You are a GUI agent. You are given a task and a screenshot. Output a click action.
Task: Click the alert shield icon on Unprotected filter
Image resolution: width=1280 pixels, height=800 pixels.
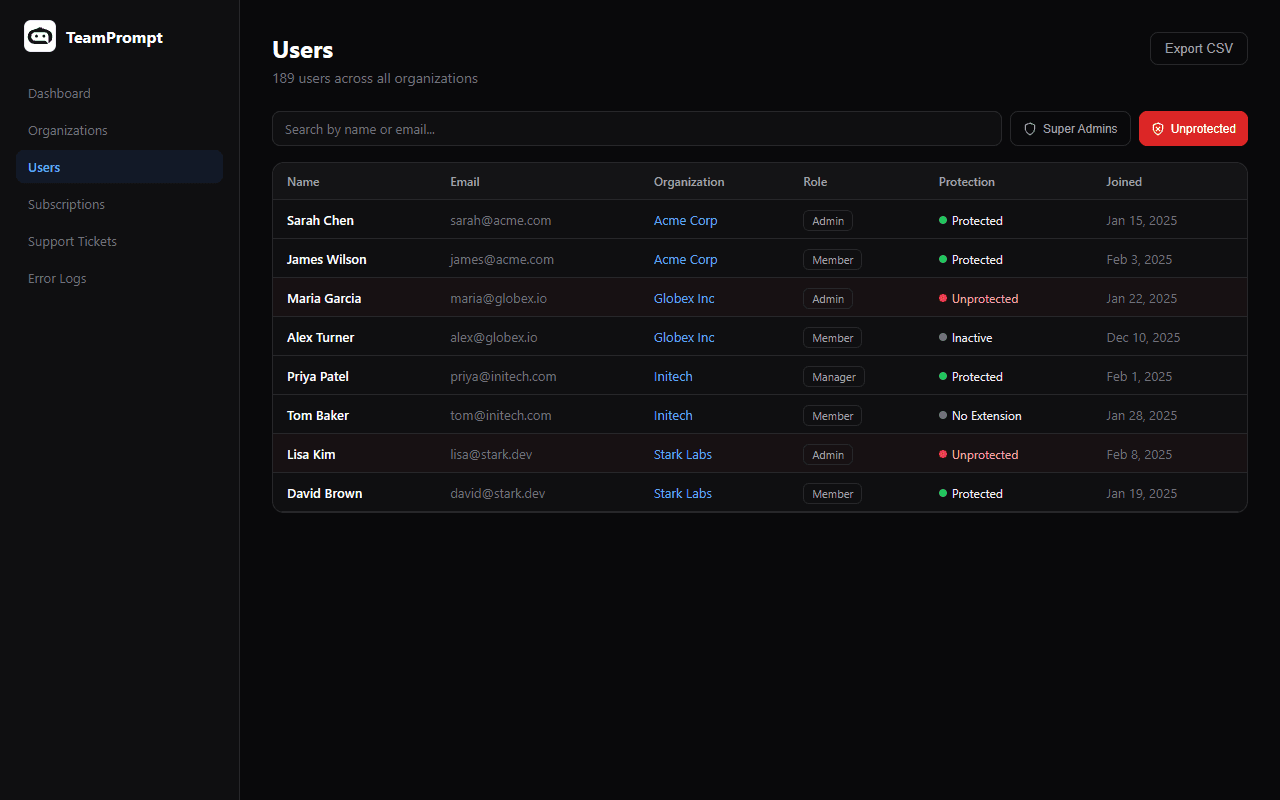coord(1158,128)
